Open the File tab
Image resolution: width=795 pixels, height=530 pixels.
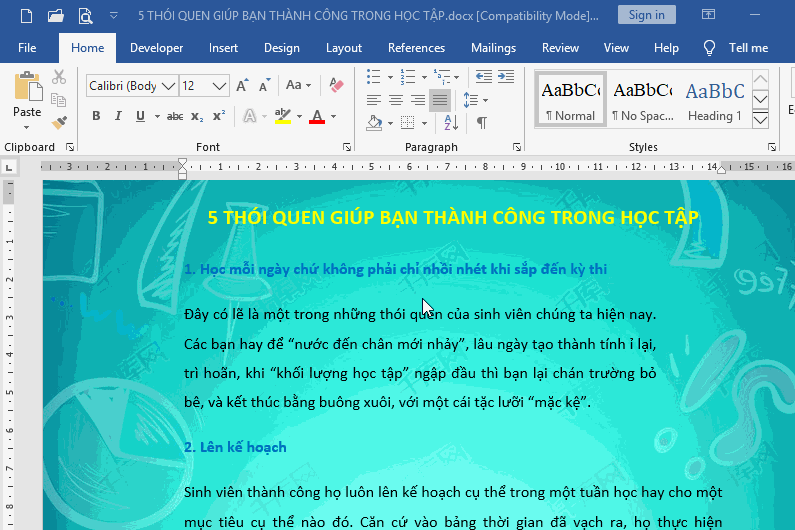coord(27,48)
